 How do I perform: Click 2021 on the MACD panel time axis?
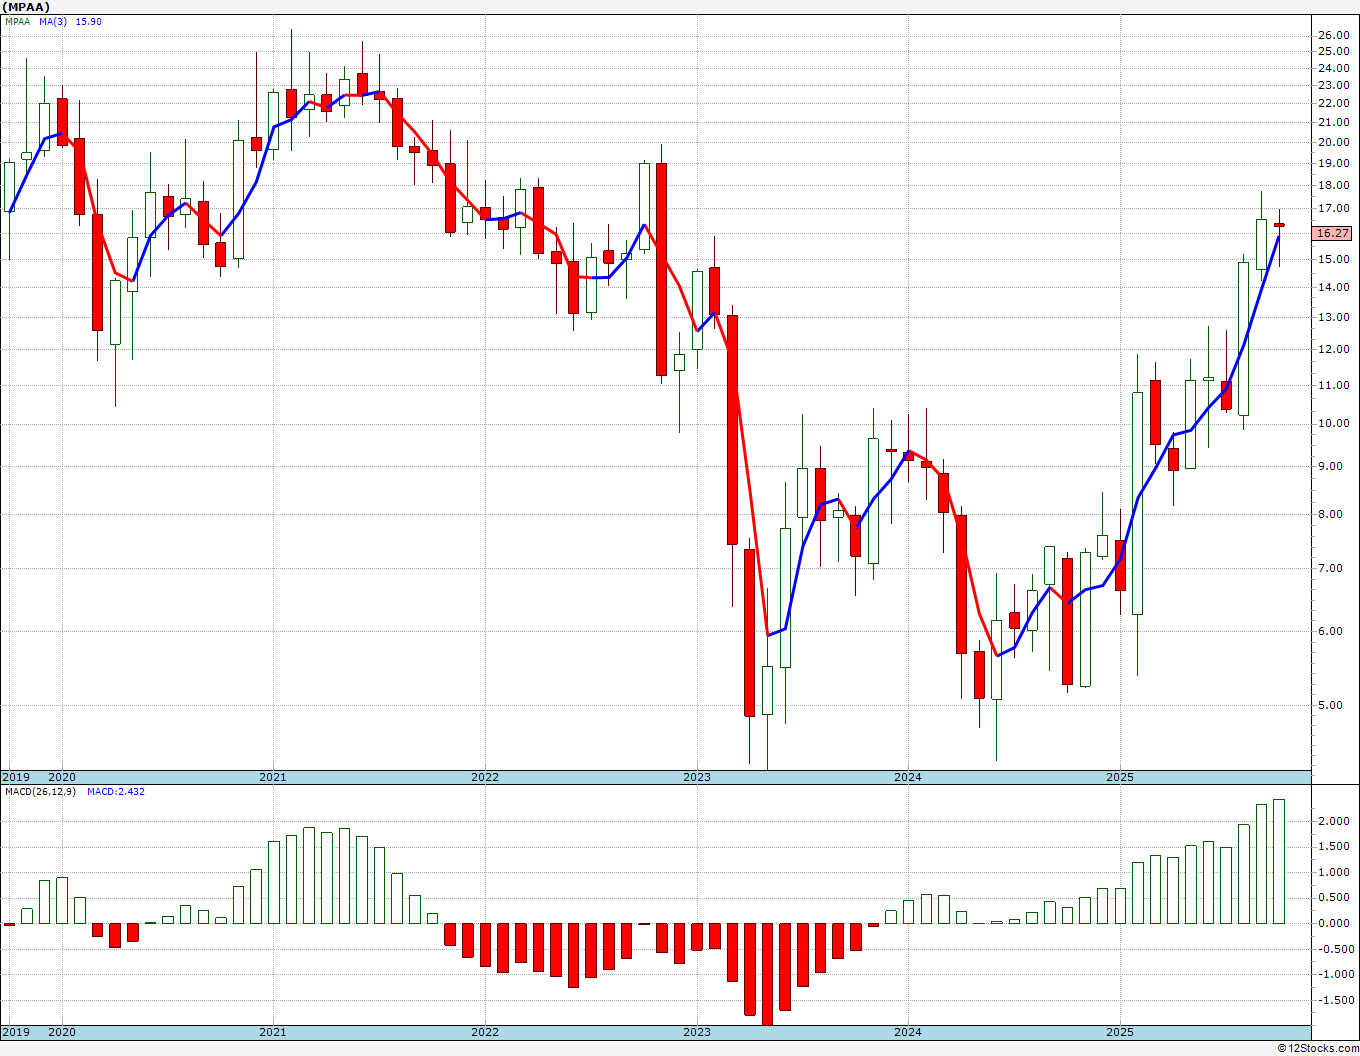pos(273,1032)
